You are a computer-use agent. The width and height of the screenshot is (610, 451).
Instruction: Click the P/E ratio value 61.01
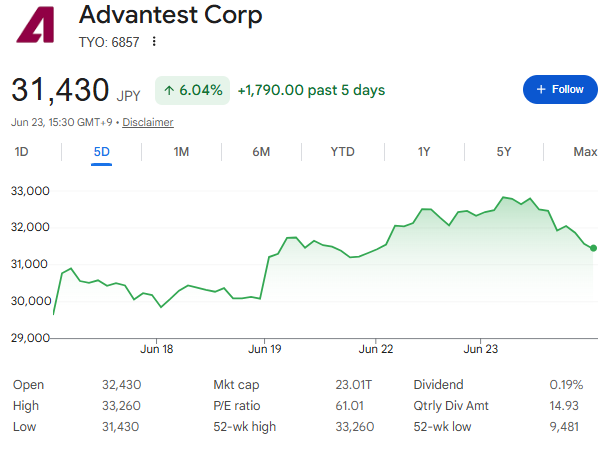click(349, 406)
